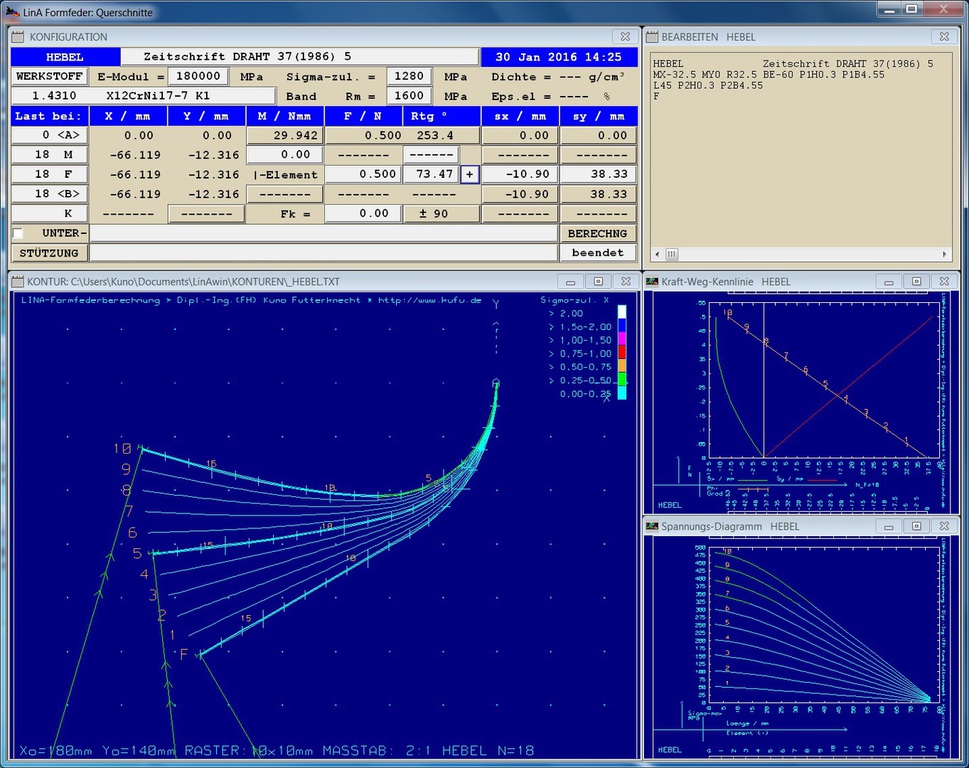Viewport: 969px width, 768px height.
Task: Click the Spannungs-Diagramm window icon
Action: (650, 526)
